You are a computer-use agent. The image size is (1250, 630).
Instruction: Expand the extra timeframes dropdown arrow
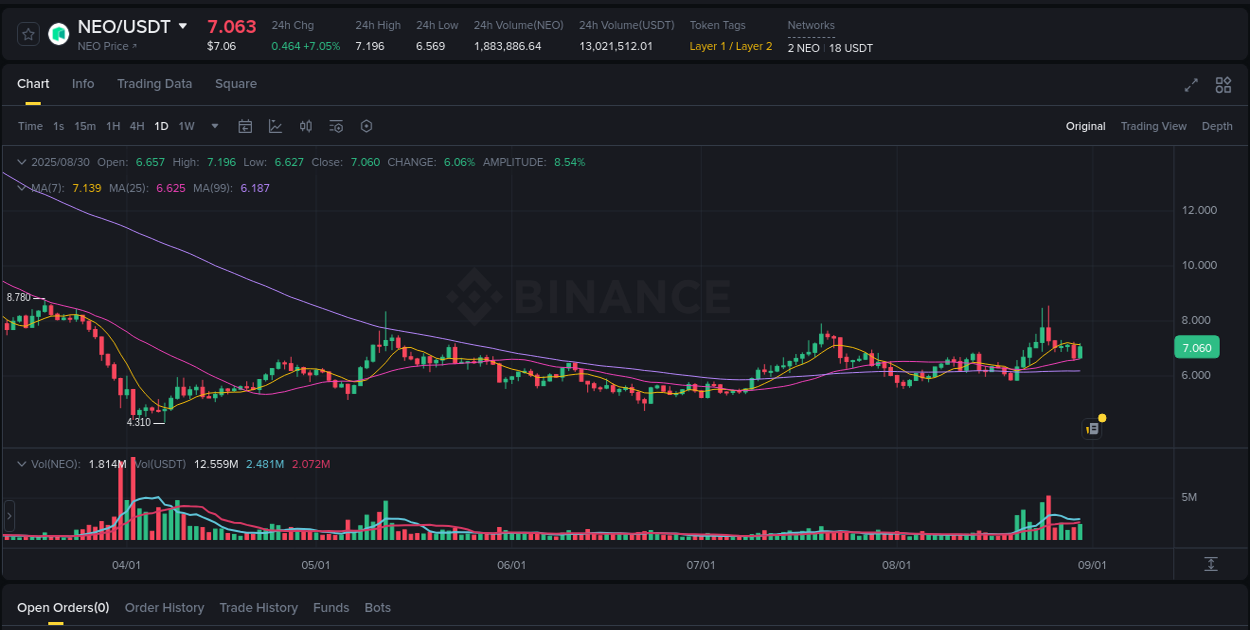(x=214, y=126)
